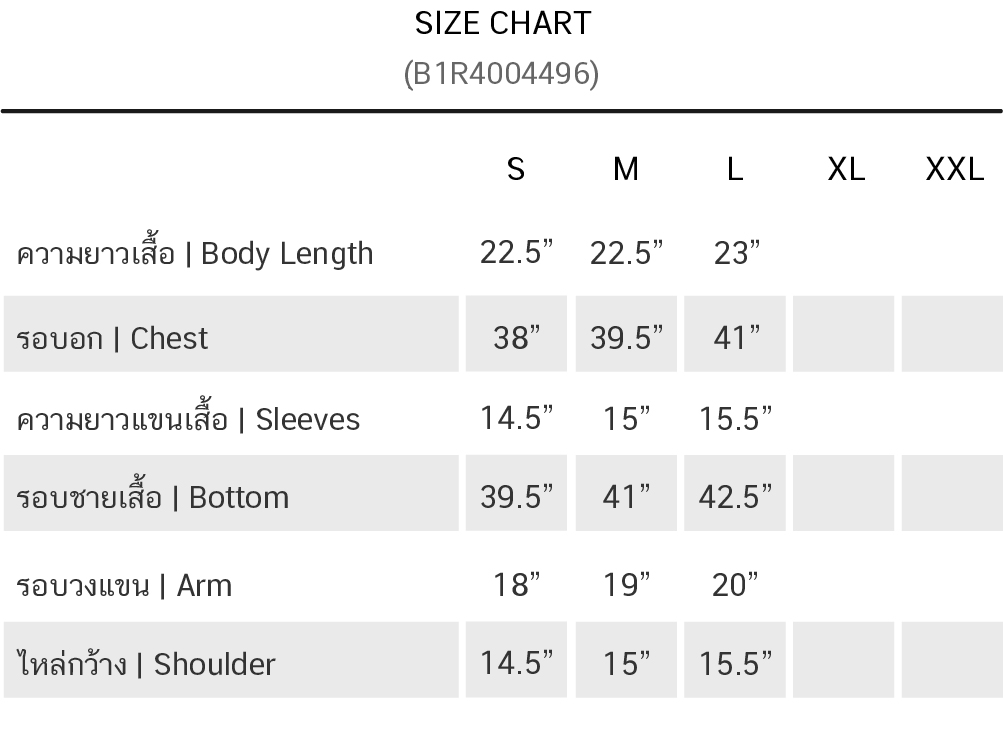Select the M size column header
The image size is (1003, 746).
pos(625,169)
